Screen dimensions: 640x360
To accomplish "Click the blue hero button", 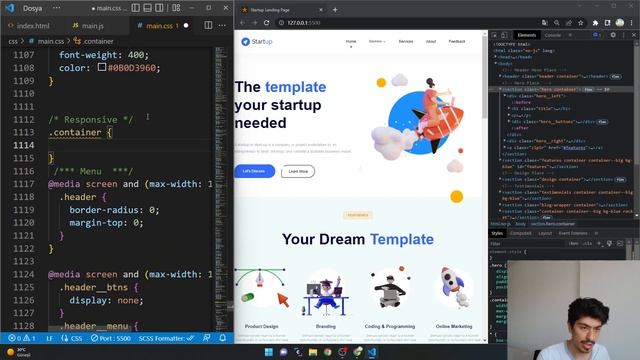I will 254,171.
